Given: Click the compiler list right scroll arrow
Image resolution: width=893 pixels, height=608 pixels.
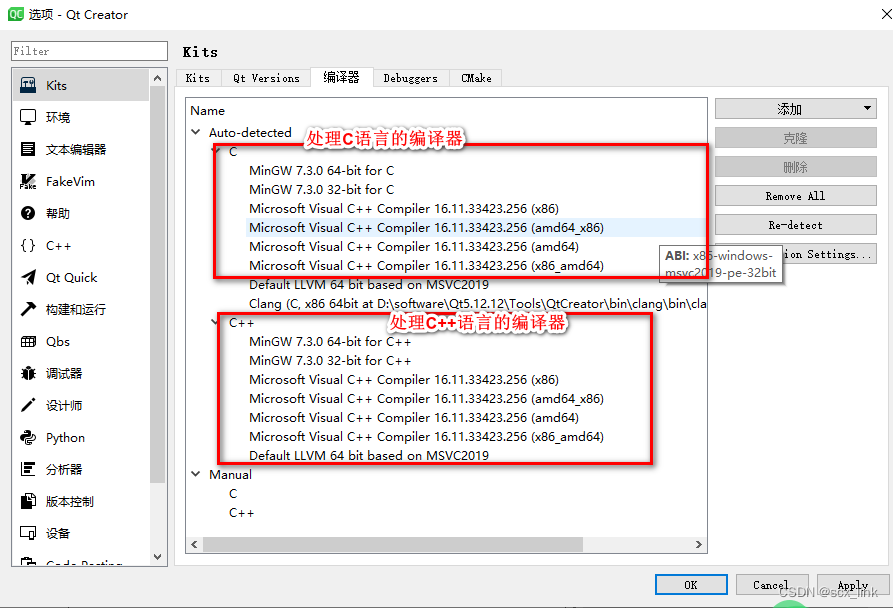Looking at the screenshot, I should 699,544.
